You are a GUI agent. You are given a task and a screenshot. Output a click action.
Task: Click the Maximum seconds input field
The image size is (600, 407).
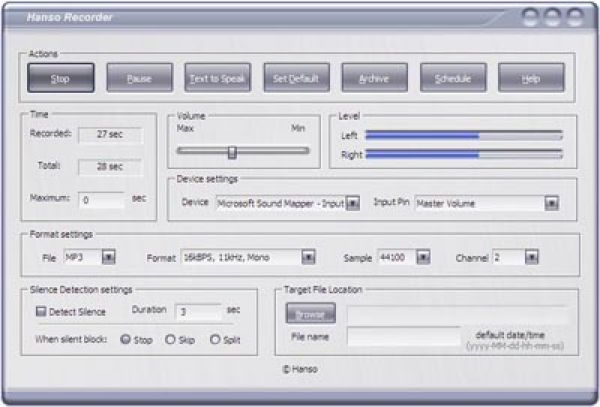click(102, 200)
